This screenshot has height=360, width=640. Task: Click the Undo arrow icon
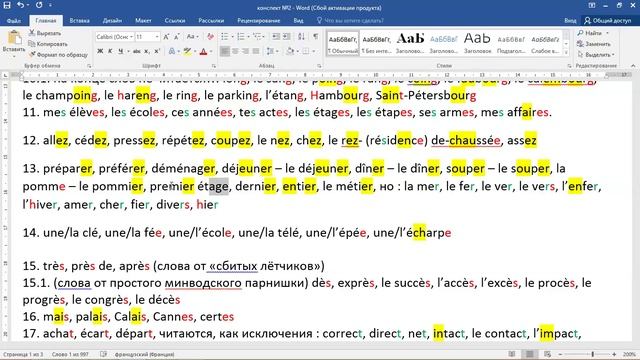[x=20, y=5]
